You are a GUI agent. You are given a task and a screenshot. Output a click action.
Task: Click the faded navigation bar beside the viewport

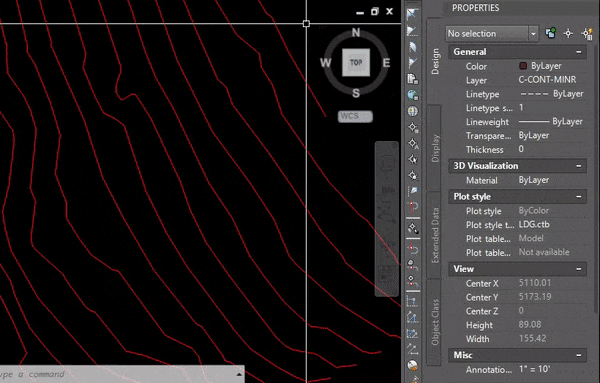pos(386,219)
